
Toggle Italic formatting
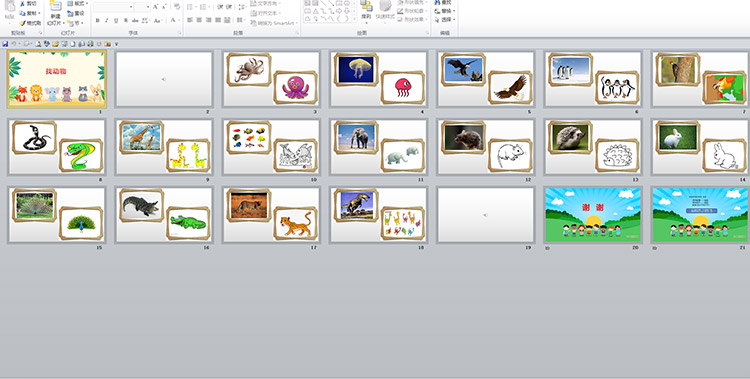106,20
